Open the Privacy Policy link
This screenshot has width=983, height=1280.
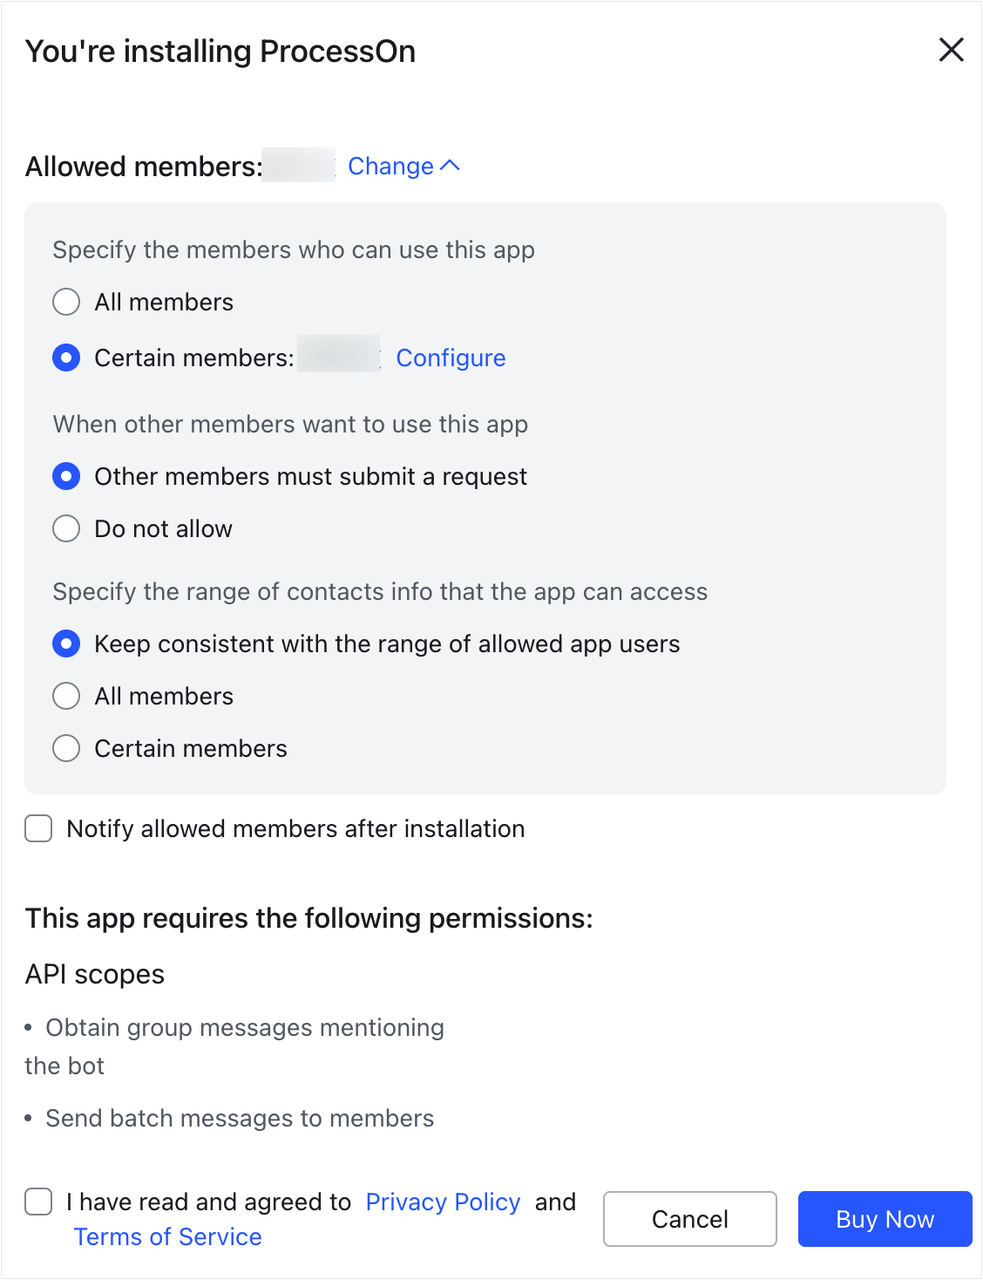[x=443, y=1202]
